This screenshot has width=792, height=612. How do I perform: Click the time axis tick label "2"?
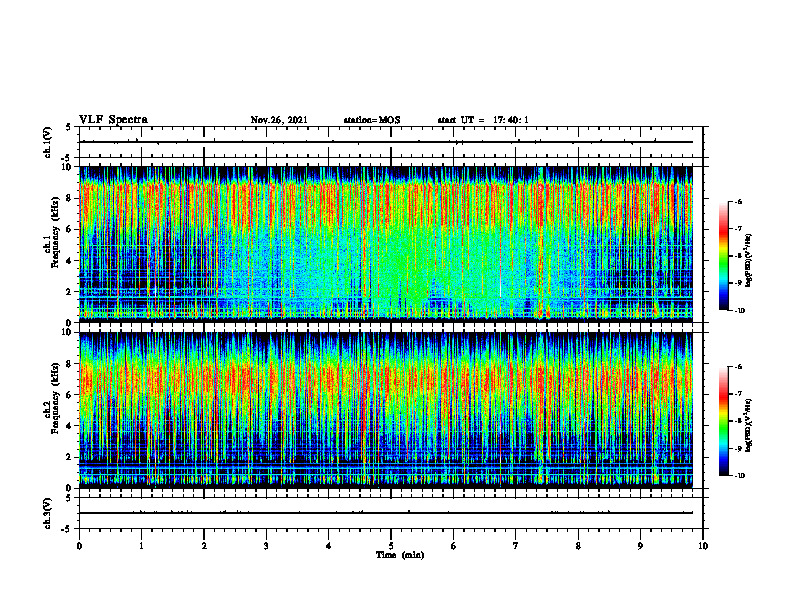[204, 546]
